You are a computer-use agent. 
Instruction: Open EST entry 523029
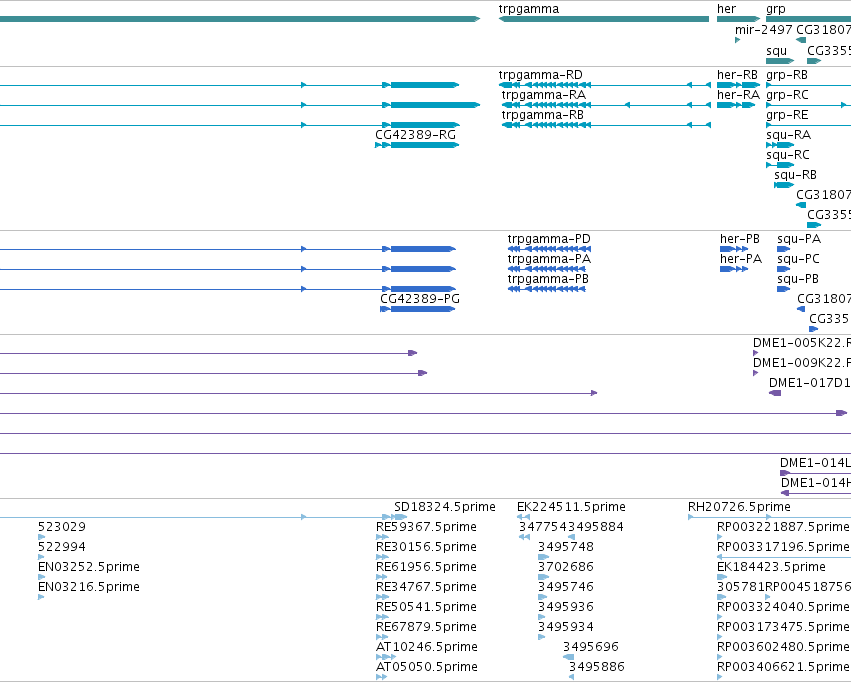tap(62, 527)
